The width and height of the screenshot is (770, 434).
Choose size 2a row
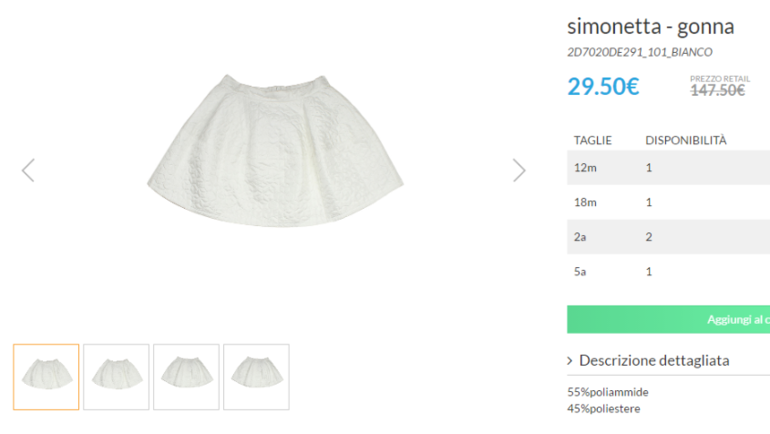667,237
